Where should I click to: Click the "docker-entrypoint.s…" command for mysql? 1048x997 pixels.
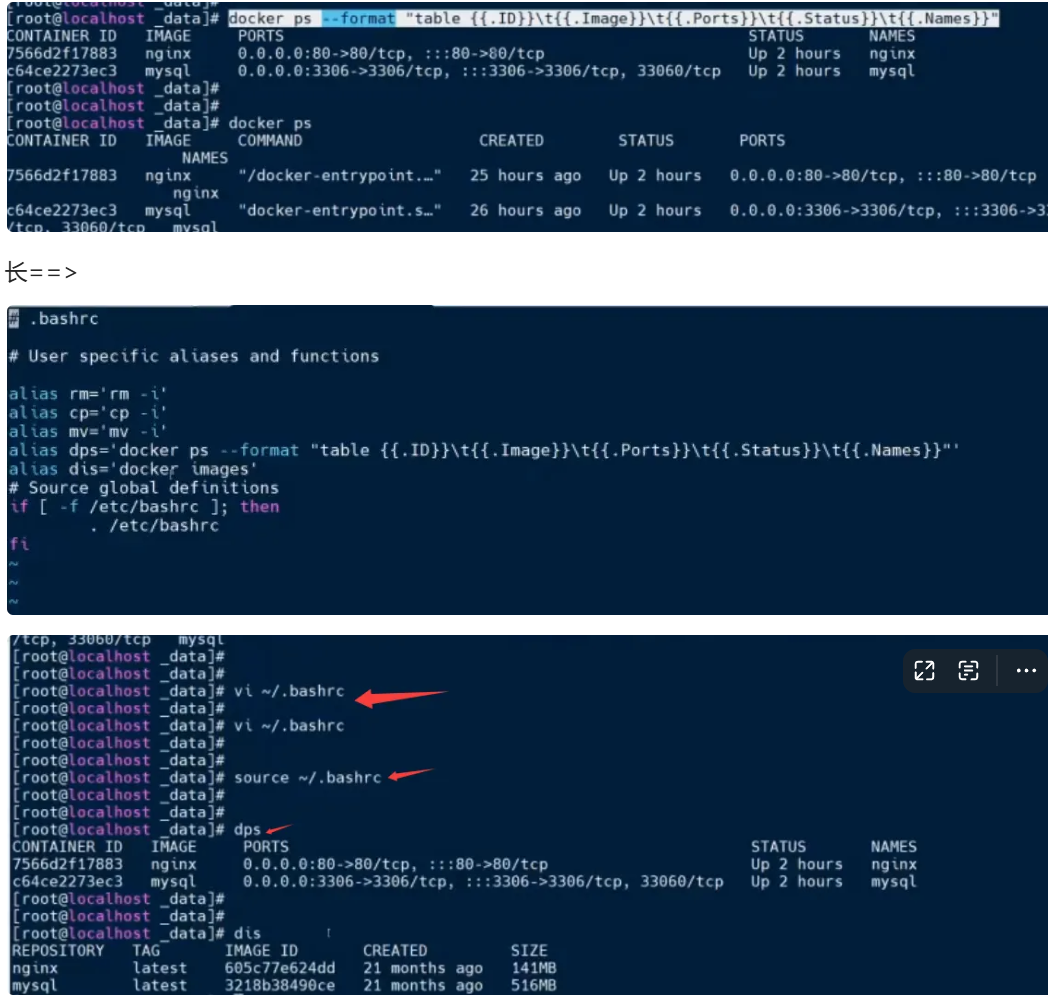(x=340, y=210)
